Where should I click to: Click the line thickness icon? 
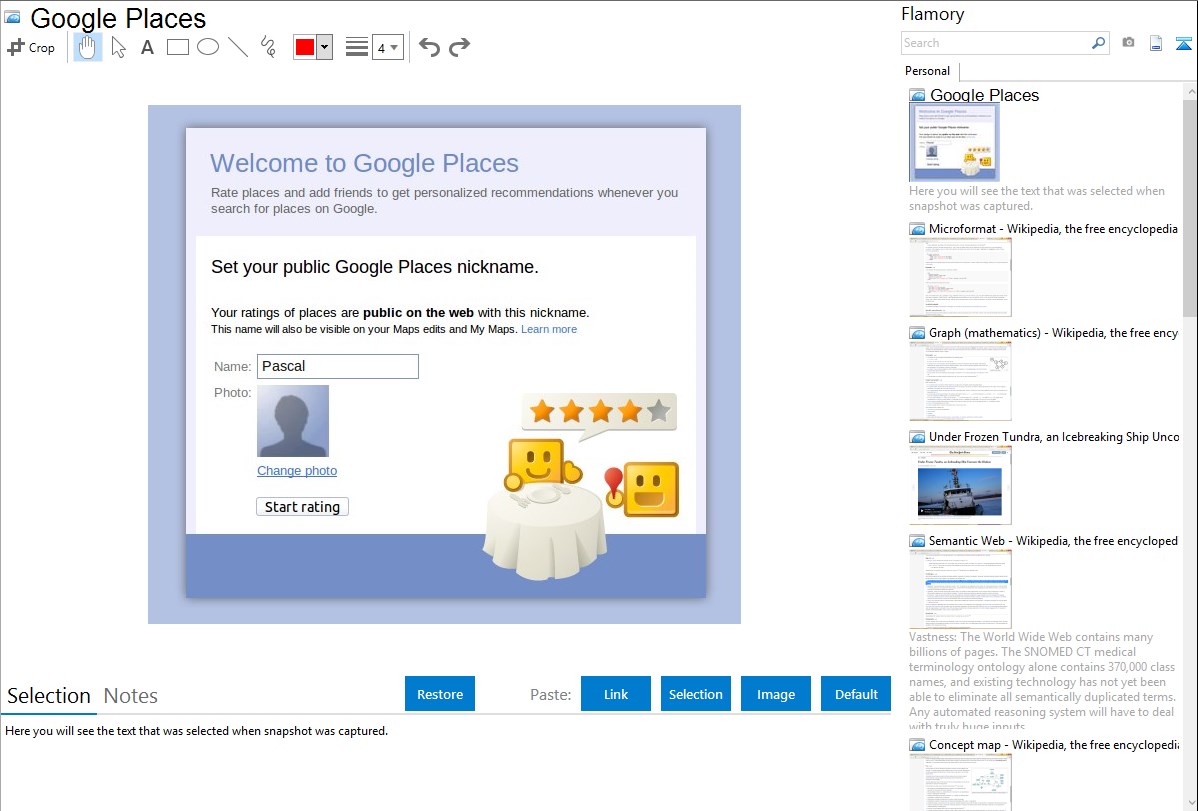(357, 47)
